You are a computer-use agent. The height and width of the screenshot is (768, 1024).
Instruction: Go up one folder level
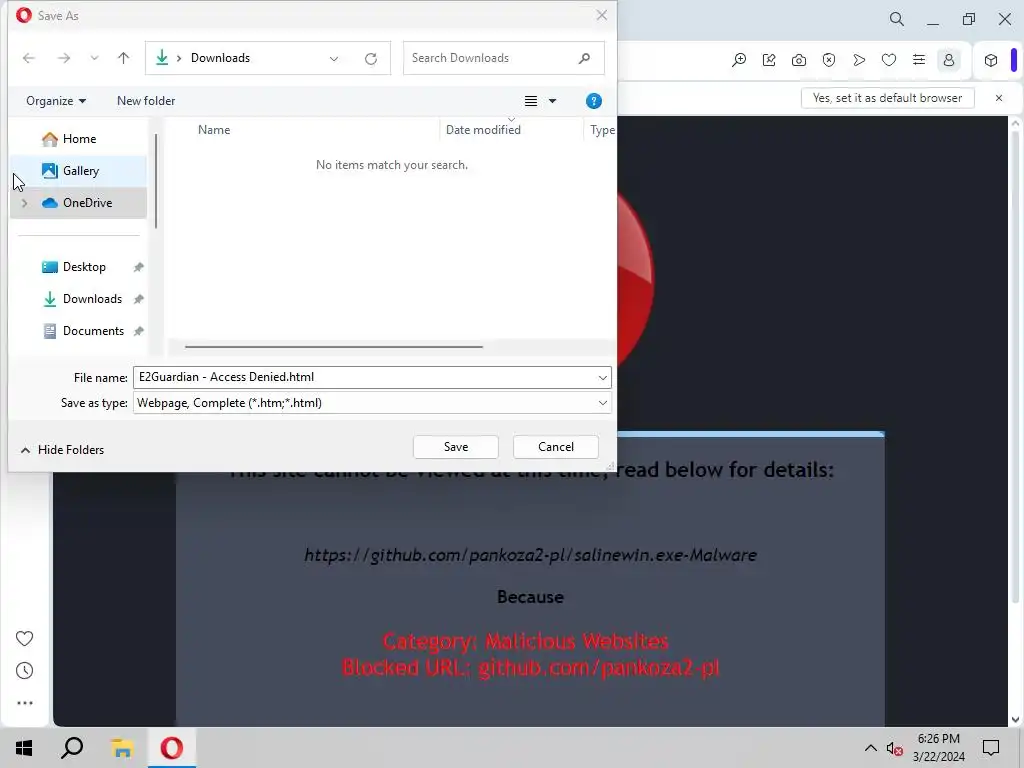coord(123,58)
